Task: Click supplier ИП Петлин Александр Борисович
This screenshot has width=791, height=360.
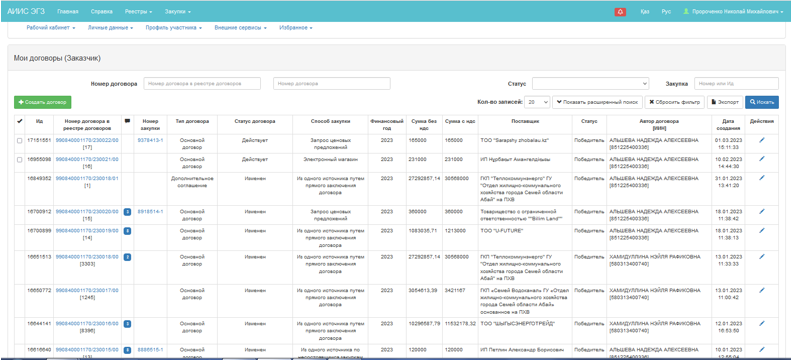Action: pos(521,349)
